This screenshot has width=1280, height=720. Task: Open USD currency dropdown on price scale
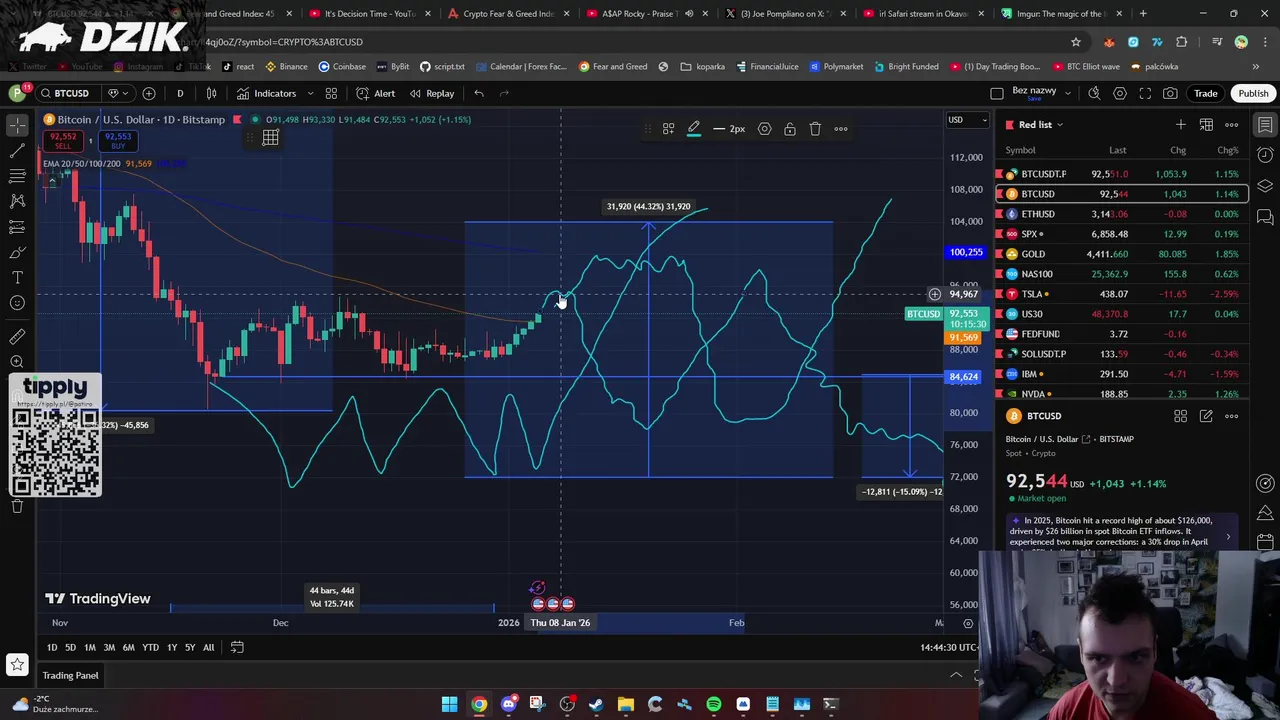pyautogui.click(x=968, y=120)
